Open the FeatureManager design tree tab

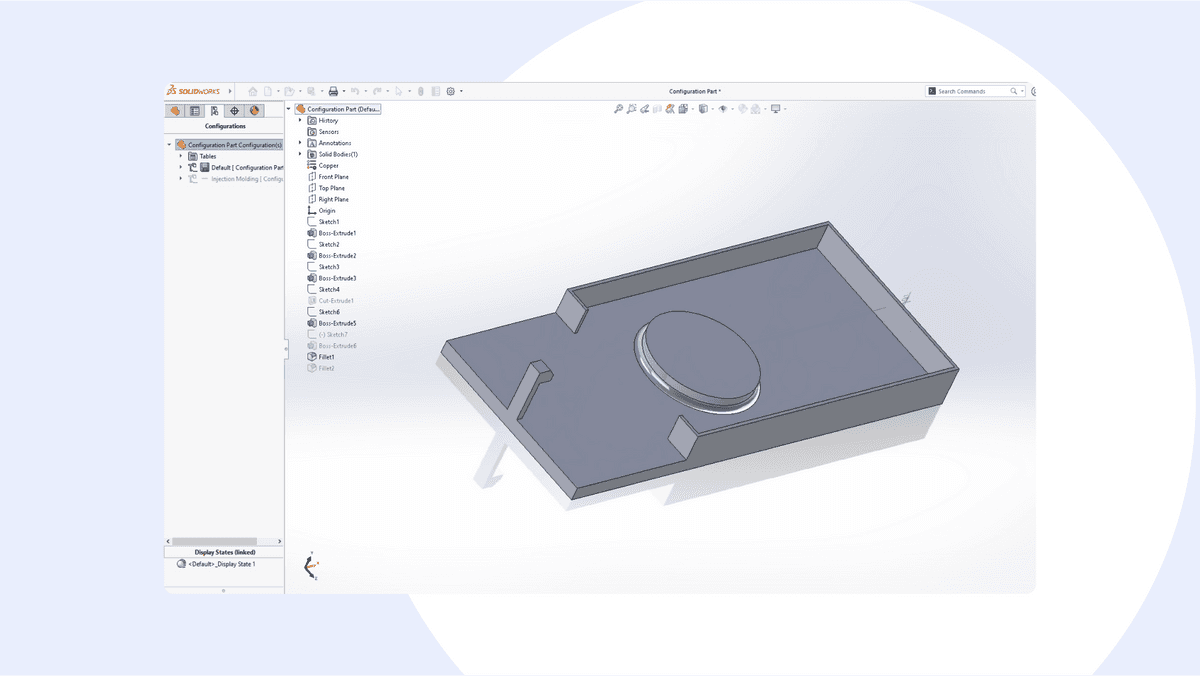tap(175, 111)
